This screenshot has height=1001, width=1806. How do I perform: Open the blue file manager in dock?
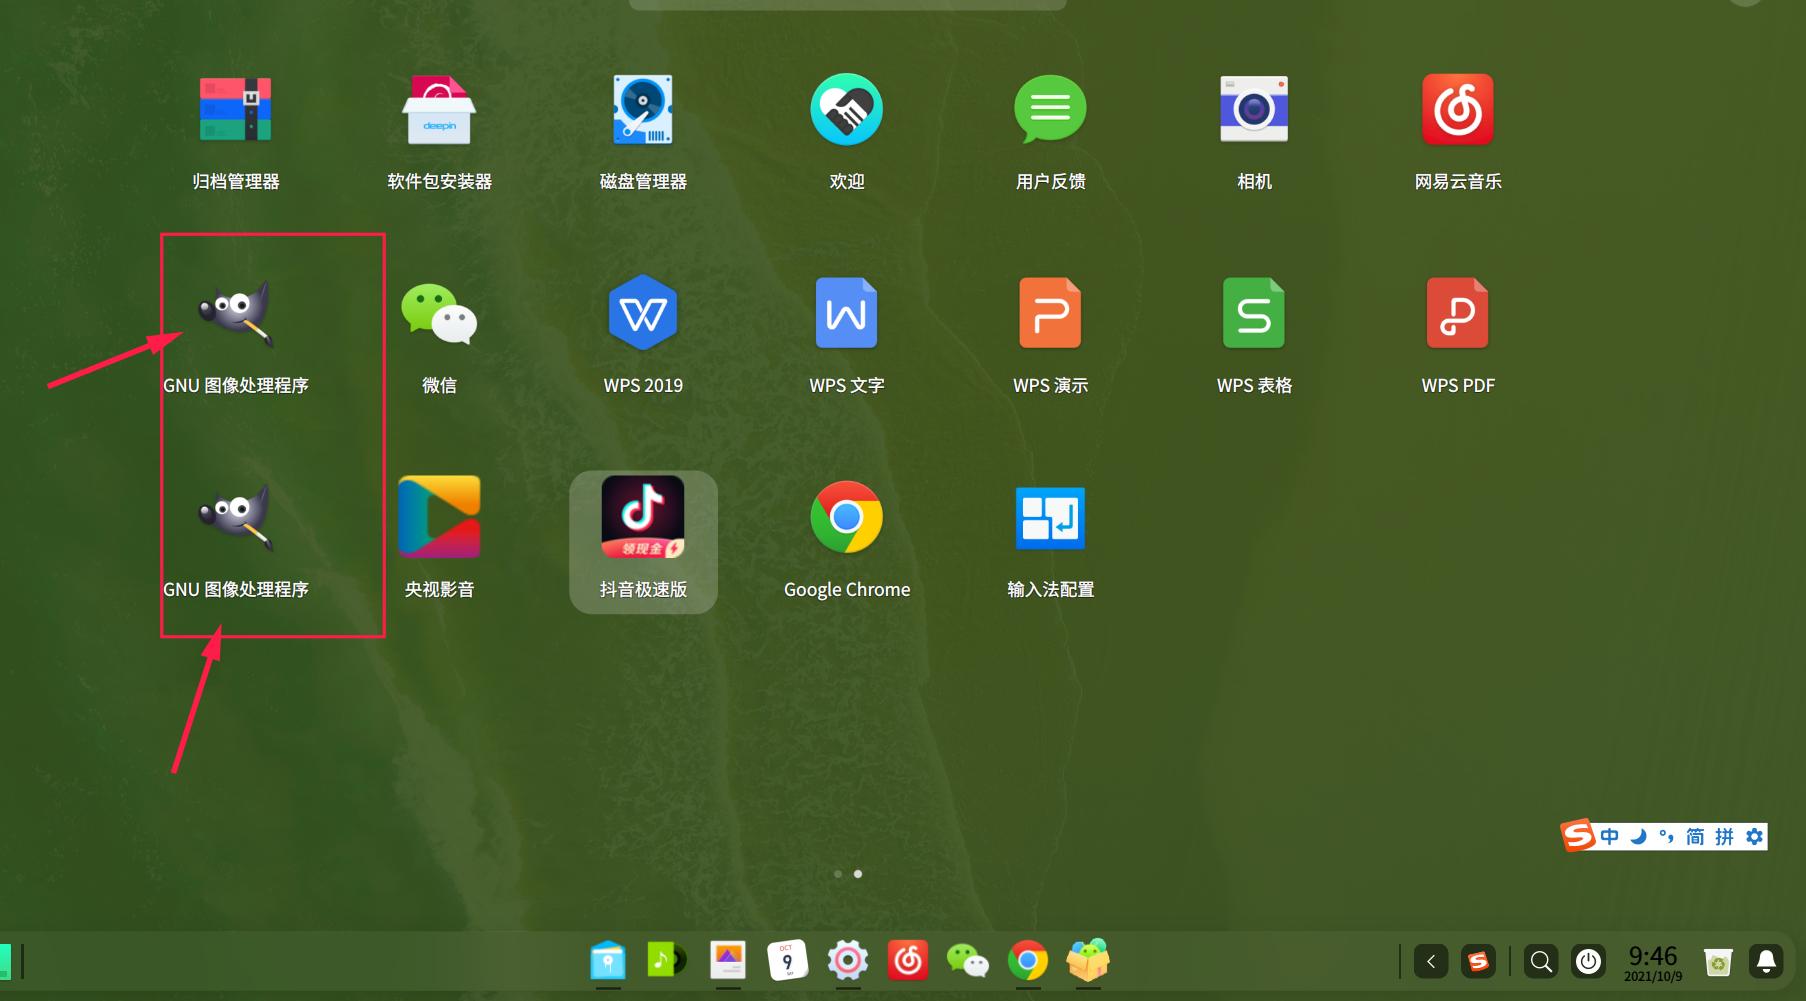click(x=608, y=962)
